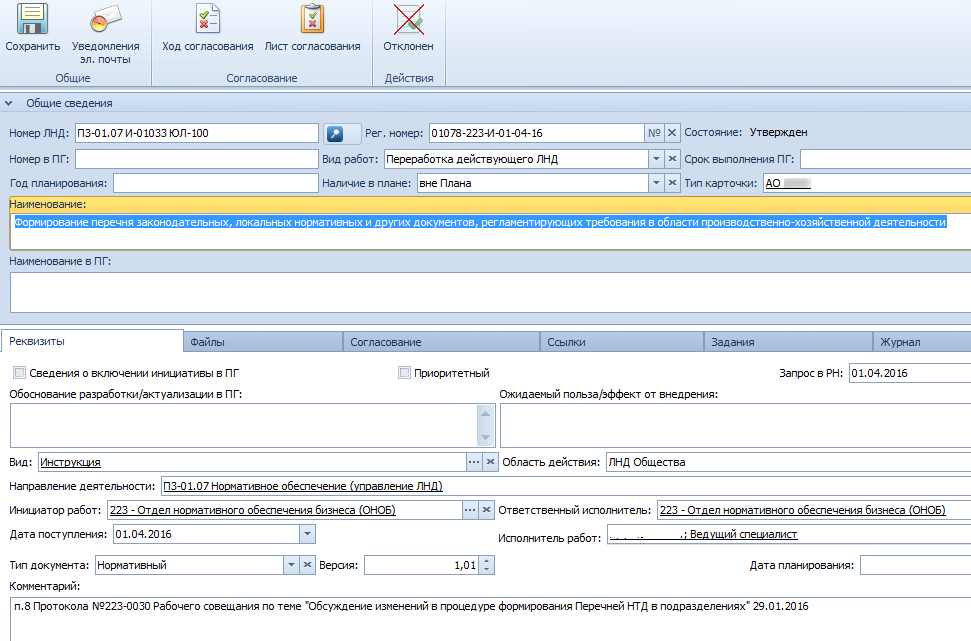971x641 pixels.
Task: Switch to the Согласование tab
Action: [x=442, y=342]
